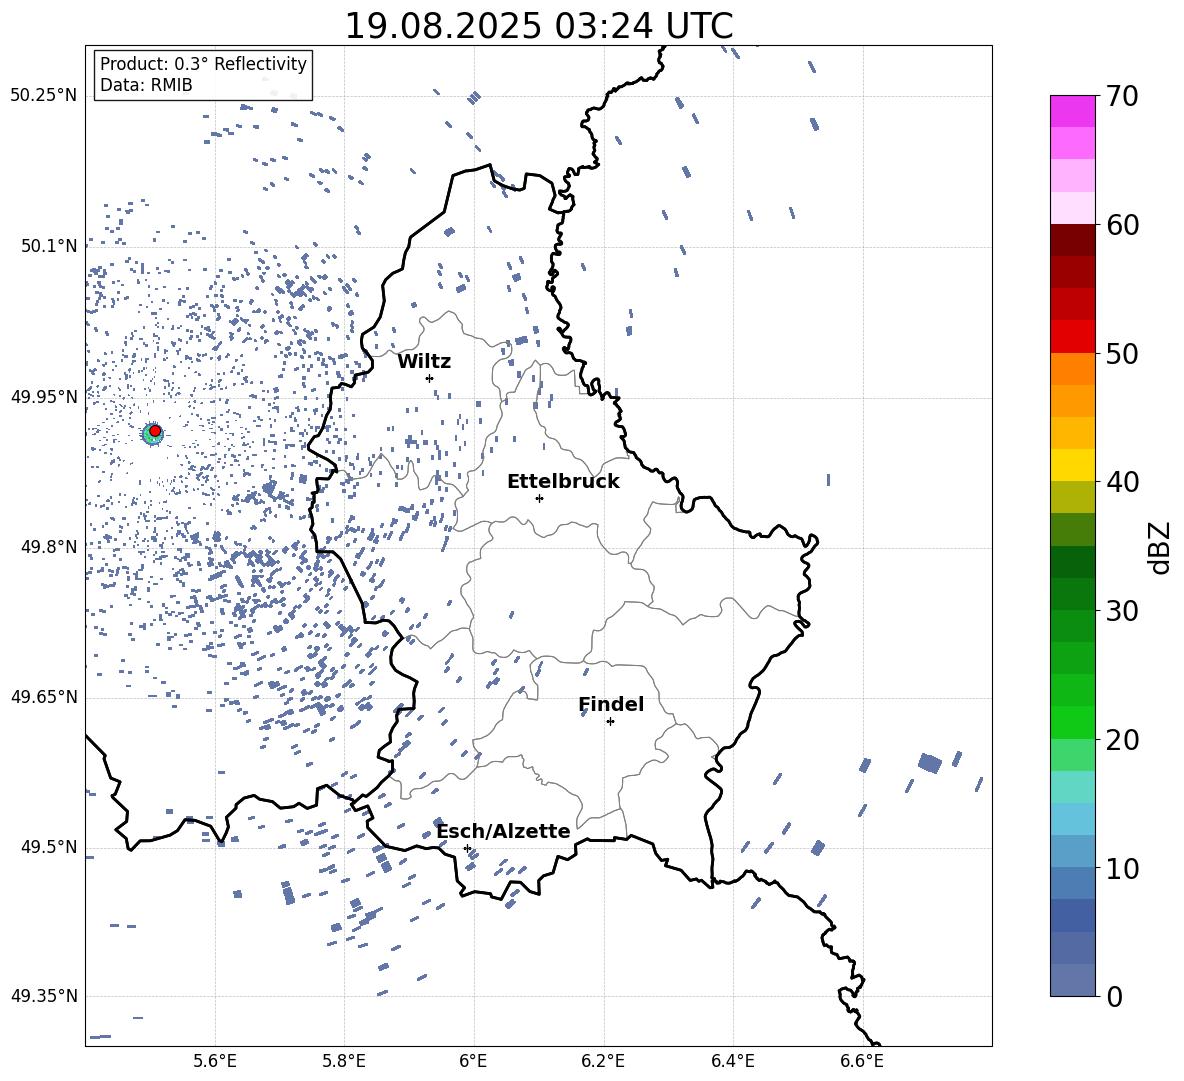Click the title 19.08.2025 03:24 UTC
This screenshot has width=1184, height=1081.
(538, 26)
